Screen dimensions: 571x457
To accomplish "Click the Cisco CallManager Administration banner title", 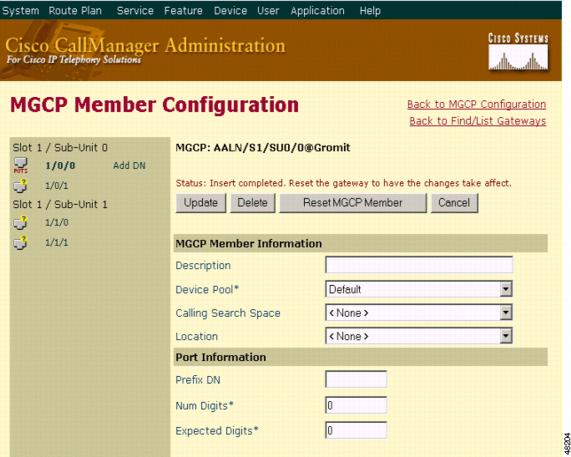I will coord(145,46).
